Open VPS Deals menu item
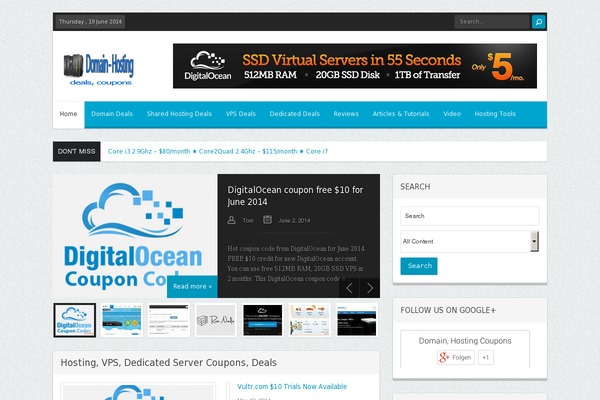The width and height of the screenshot is (600, 400). click(241, 114)
